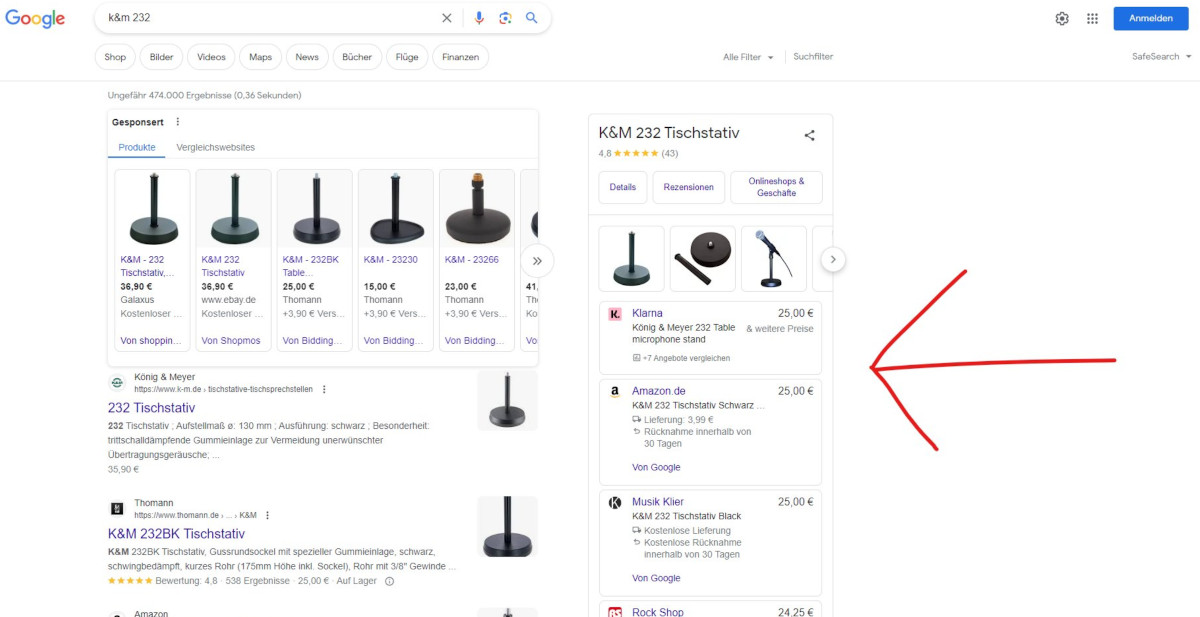This screenshot has width=1200, height=617.
Task: Select the microphone thumbnail in the product panel
Action: click(773, 258)
